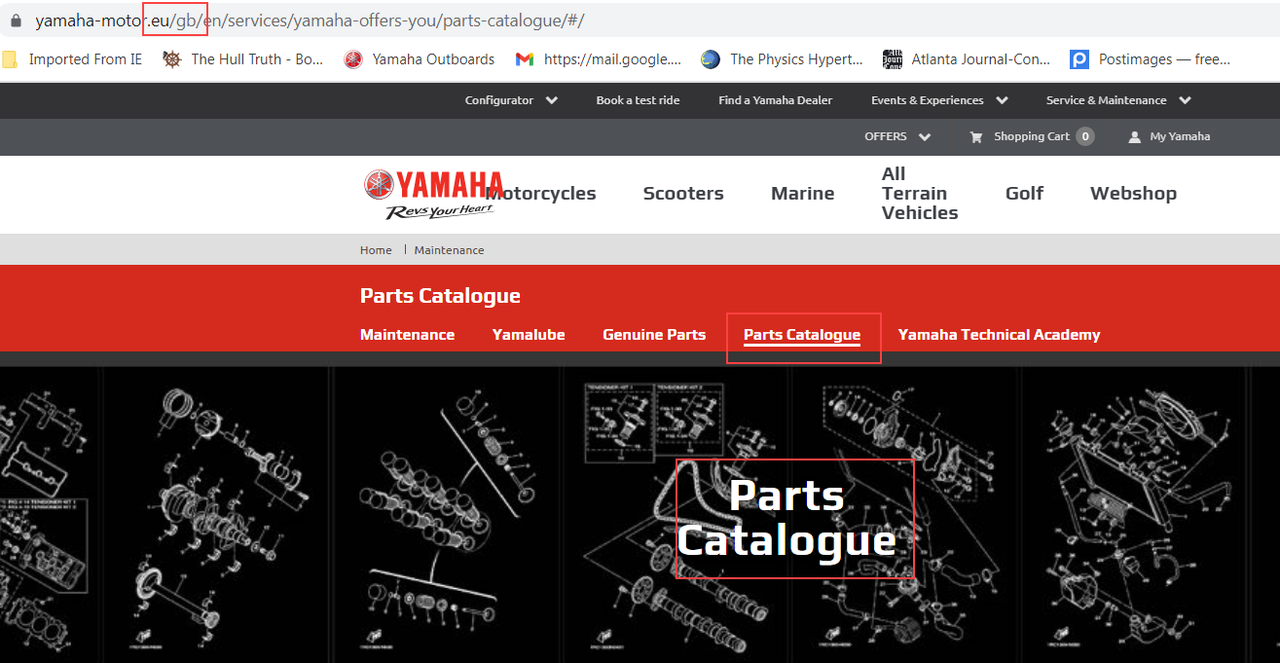Expand the Configurator dropdown

pos(511,100)
